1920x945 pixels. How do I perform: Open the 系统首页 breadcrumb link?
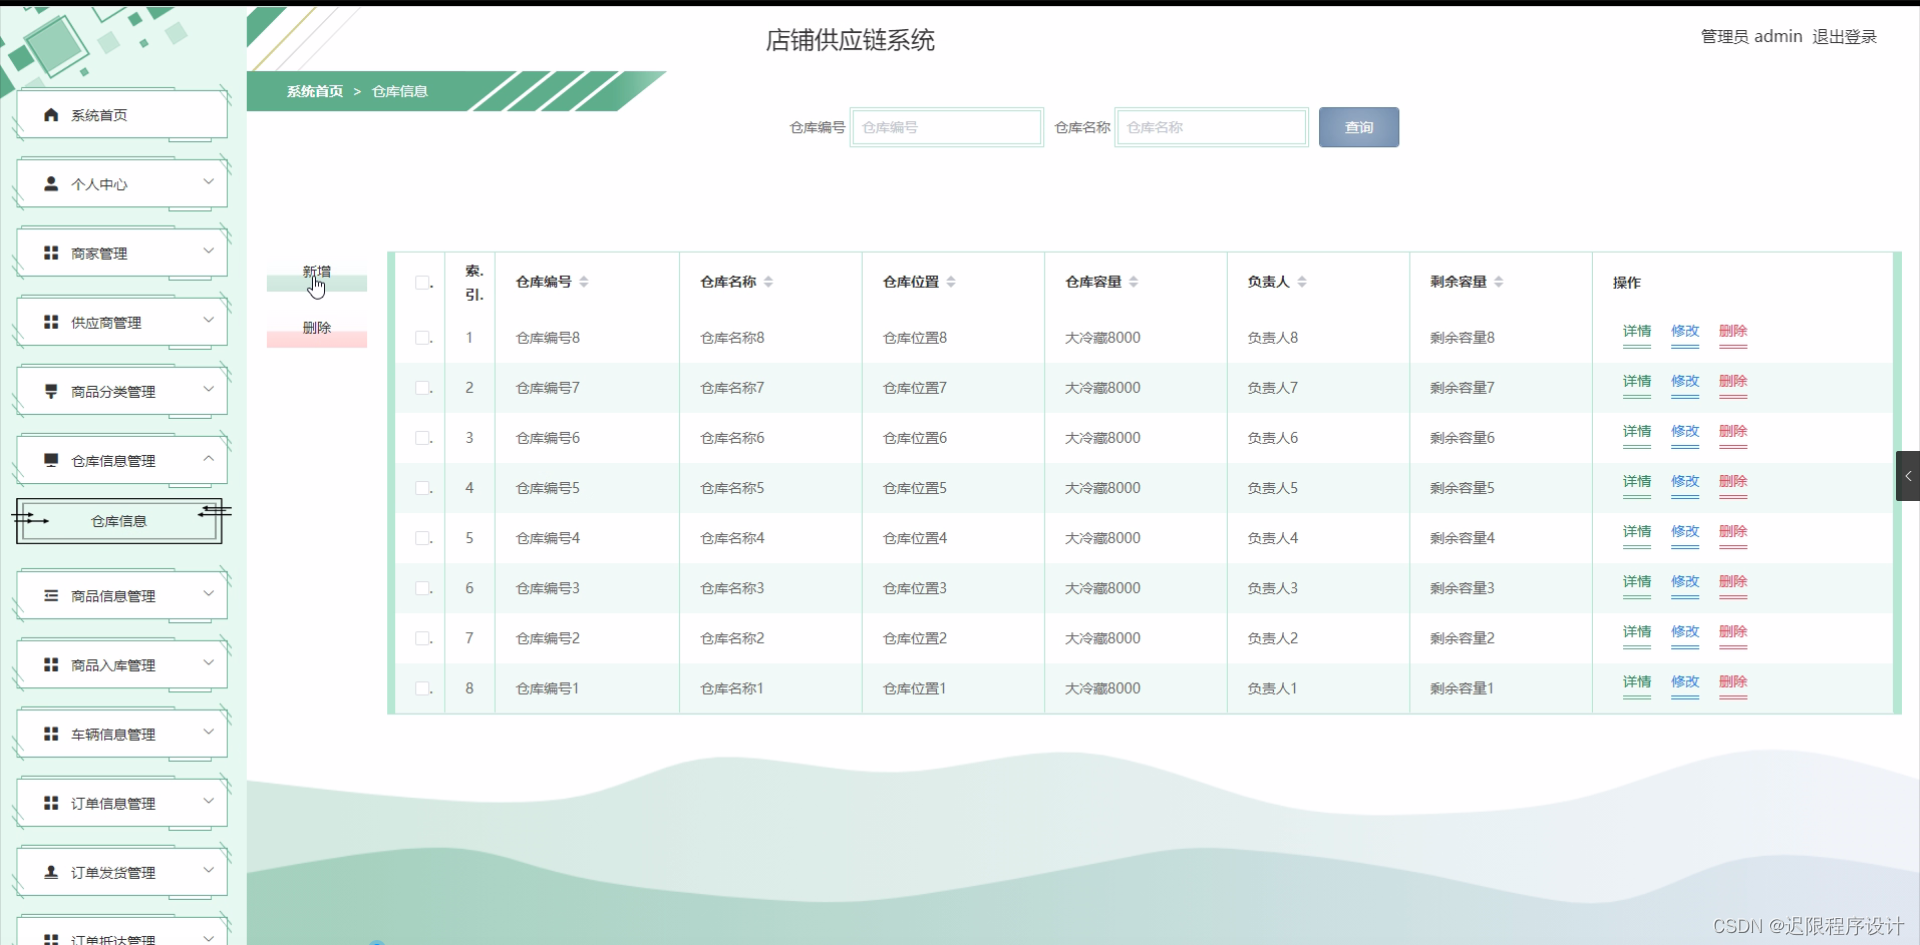313,91
